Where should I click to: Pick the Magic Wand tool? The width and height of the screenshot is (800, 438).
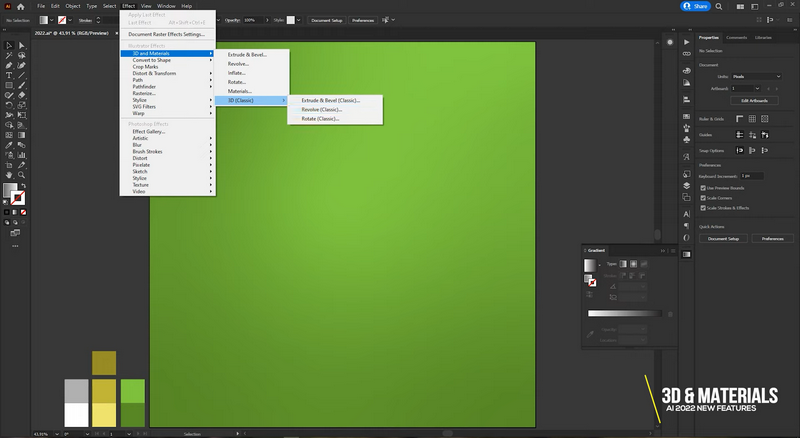point(9,56)
